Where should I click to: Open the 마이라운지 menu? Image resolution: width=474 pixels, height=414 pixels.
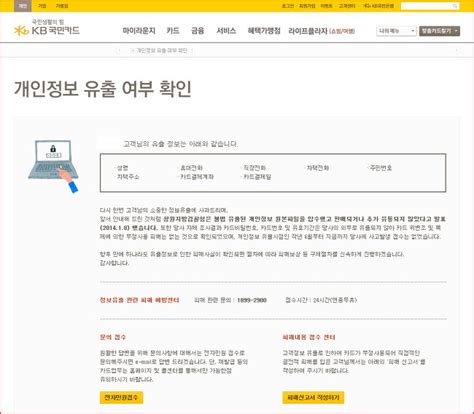pyautogui.click(x=139, y=31)
